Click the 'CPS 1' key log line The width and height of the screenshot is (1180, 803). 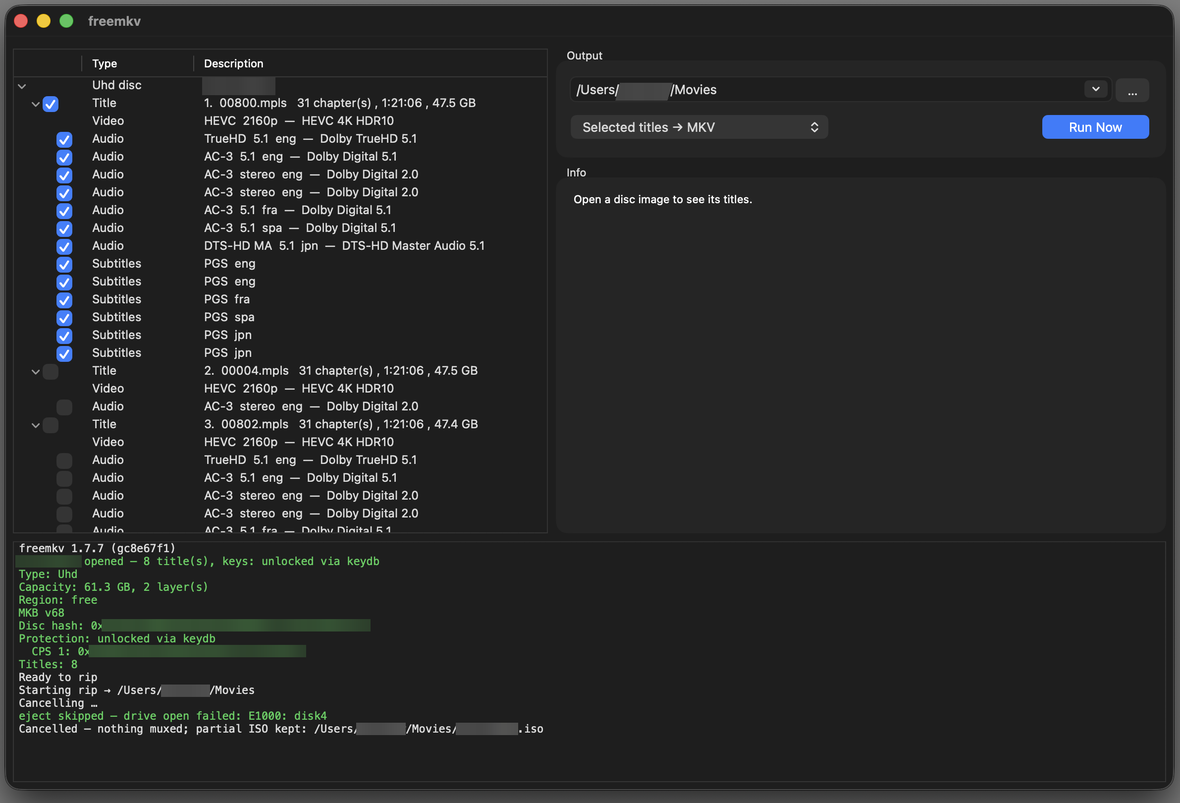pyautogui.click(x=169, y=651)
